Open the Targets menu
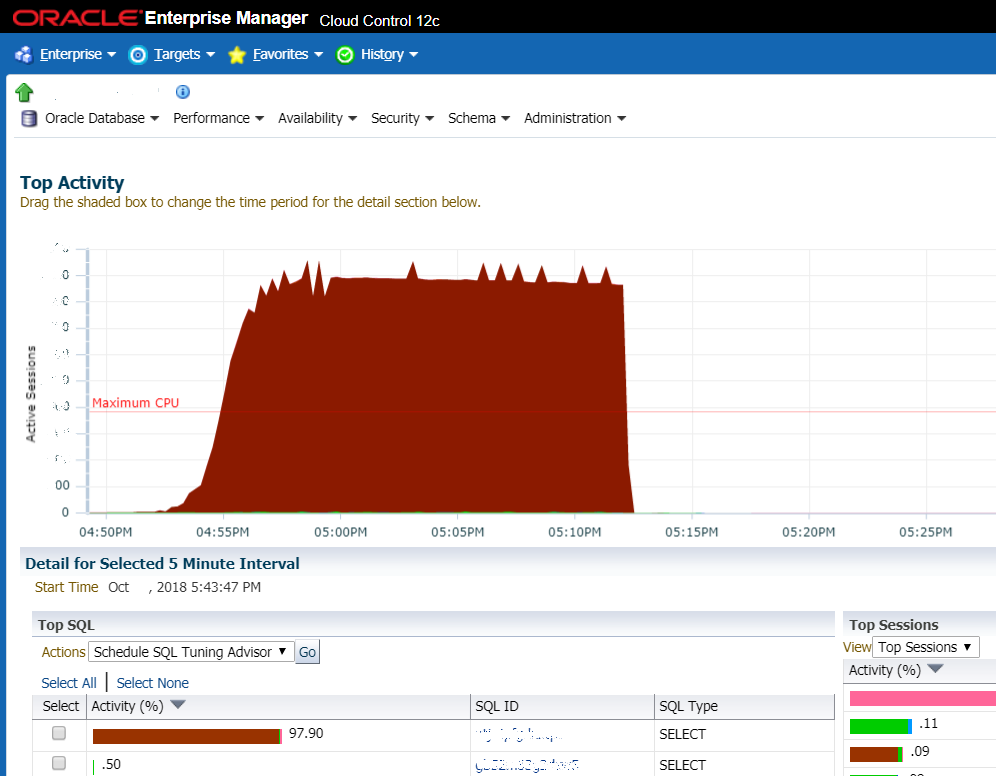 [184, 55]
